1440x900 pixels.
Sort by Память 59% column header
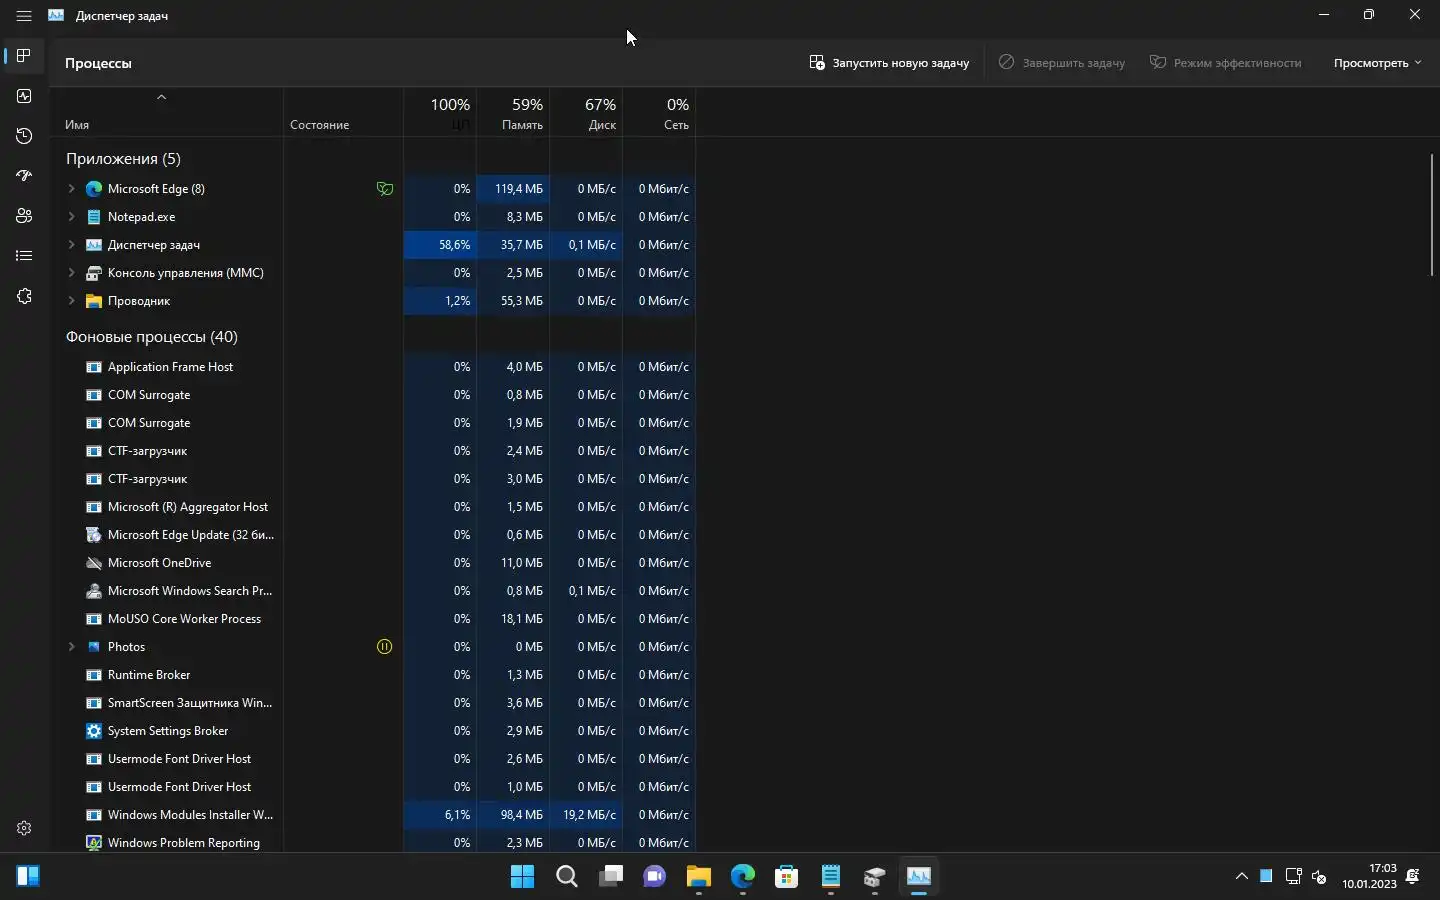coord(513,112)
